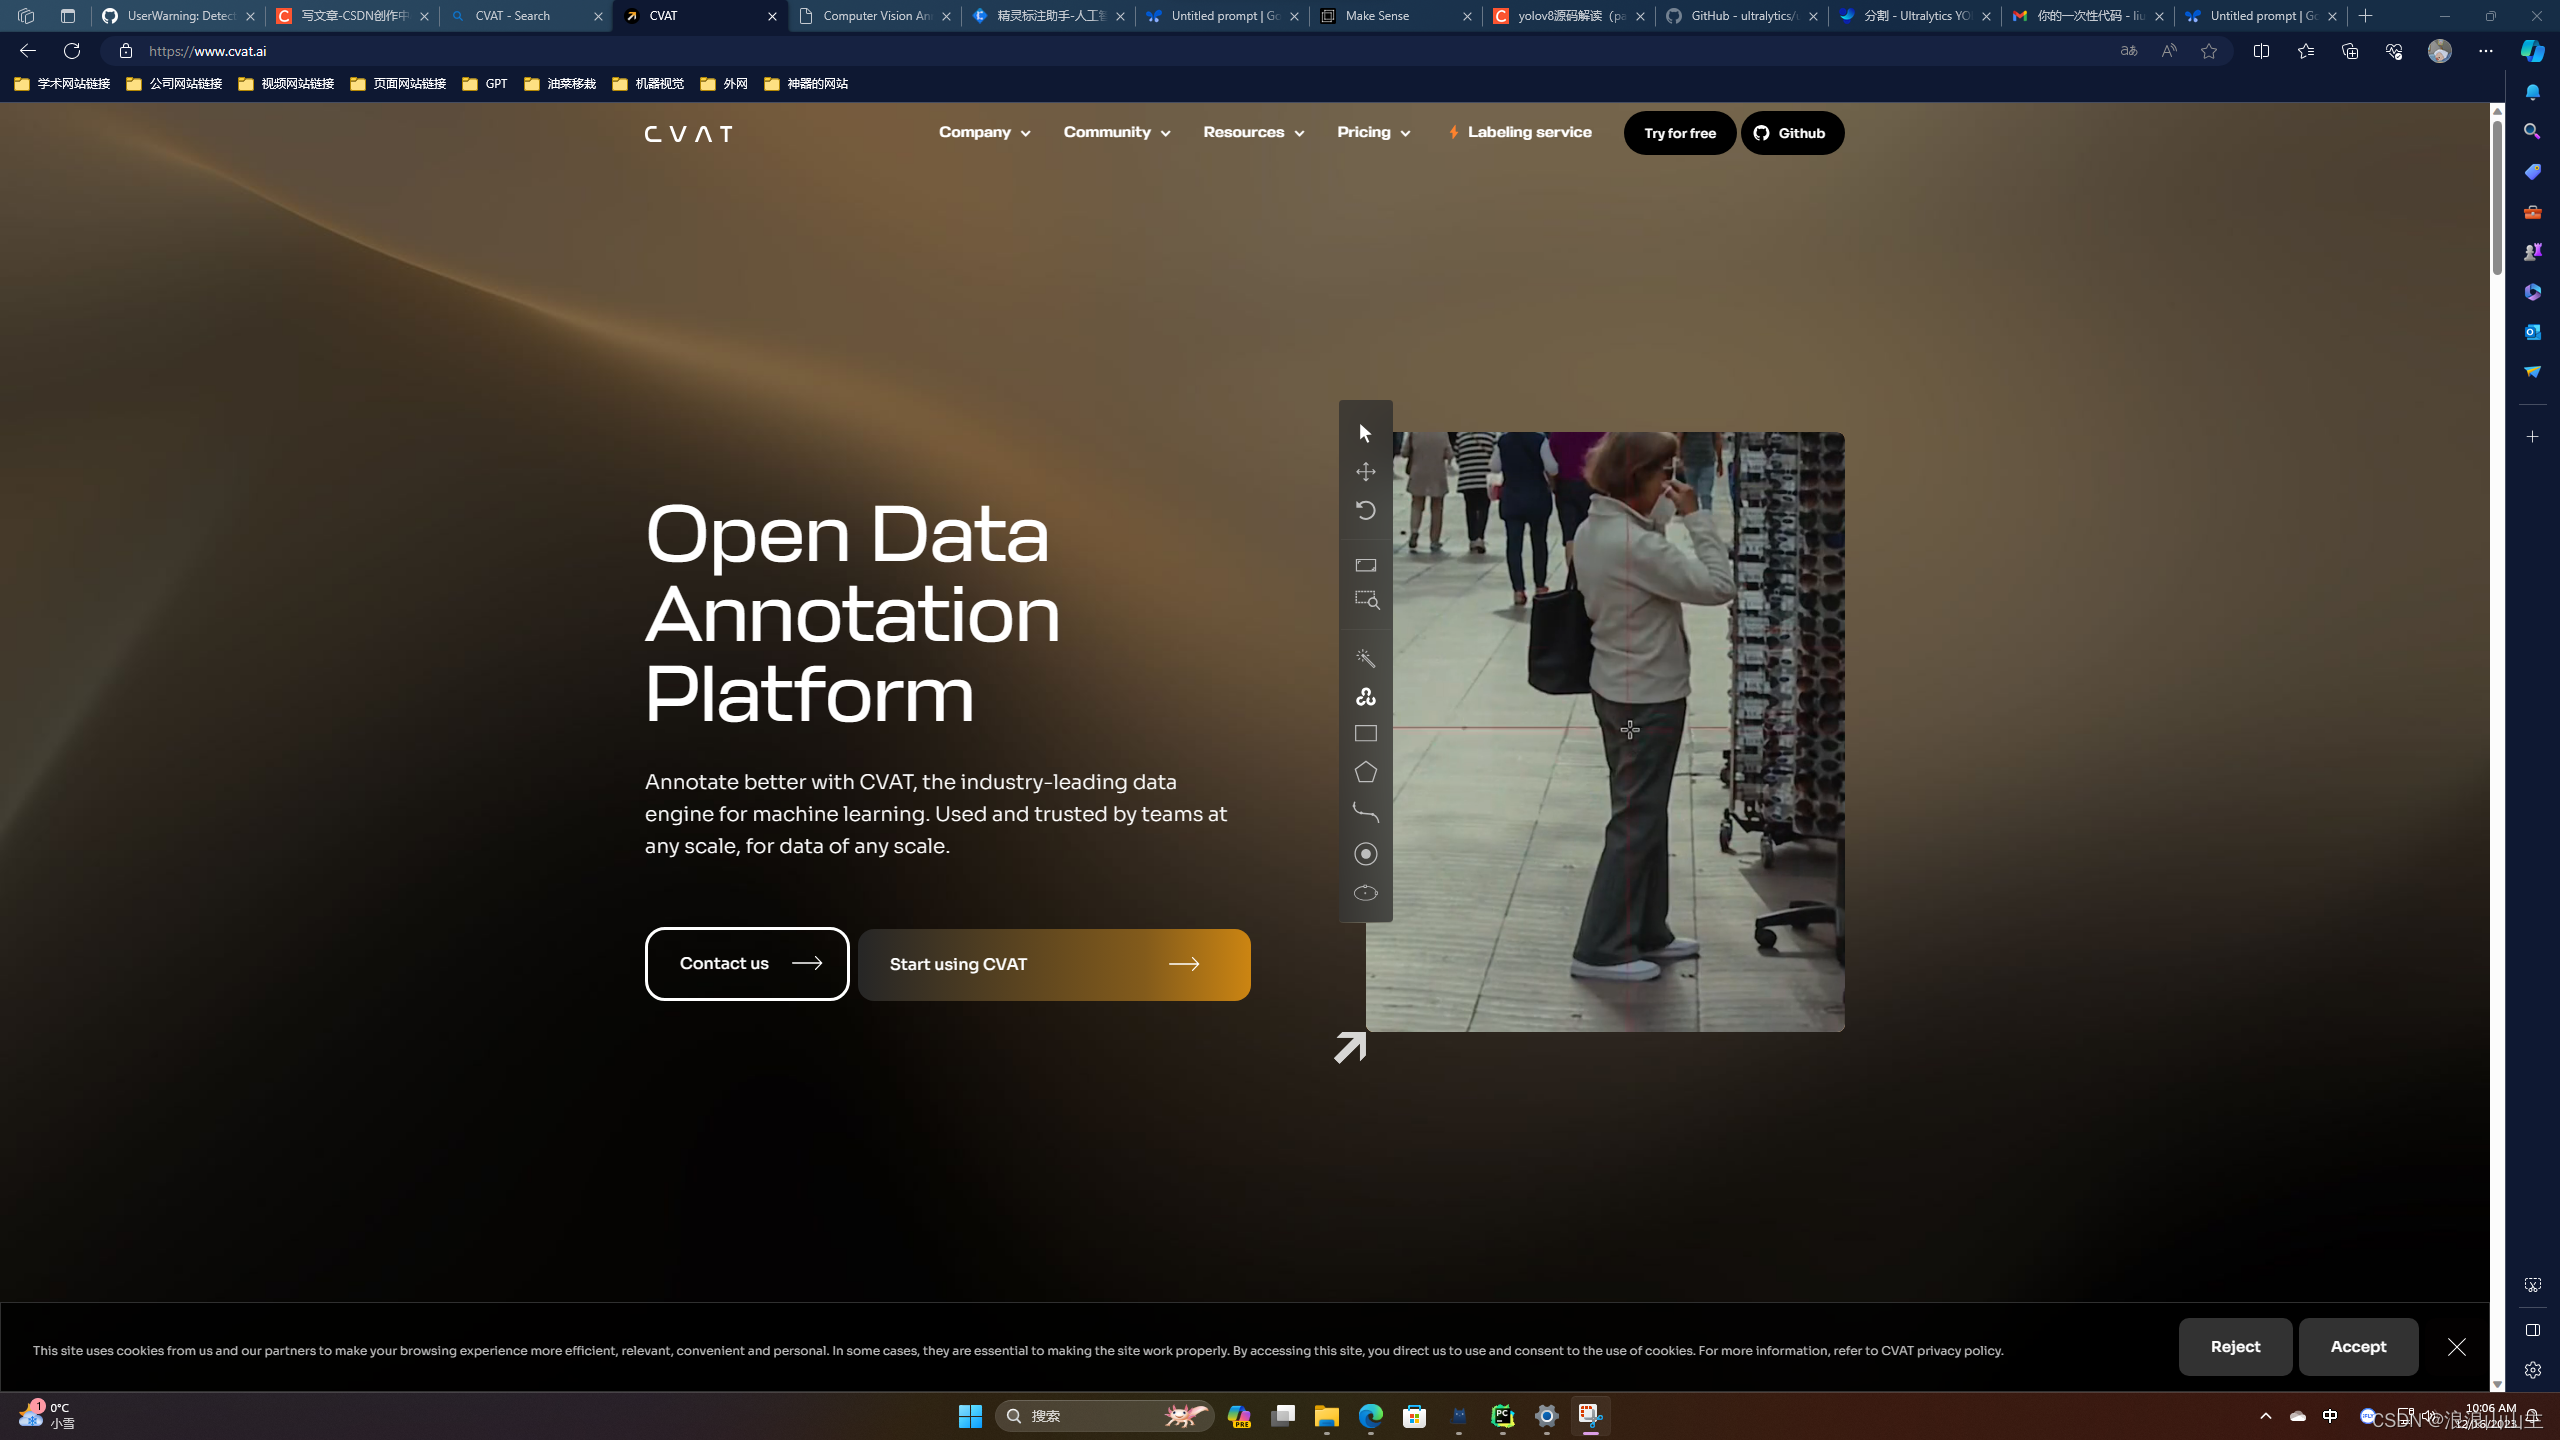Open the Company dropdown menu
This screenshot has height=1440, width=2560.
coord(984,132)
